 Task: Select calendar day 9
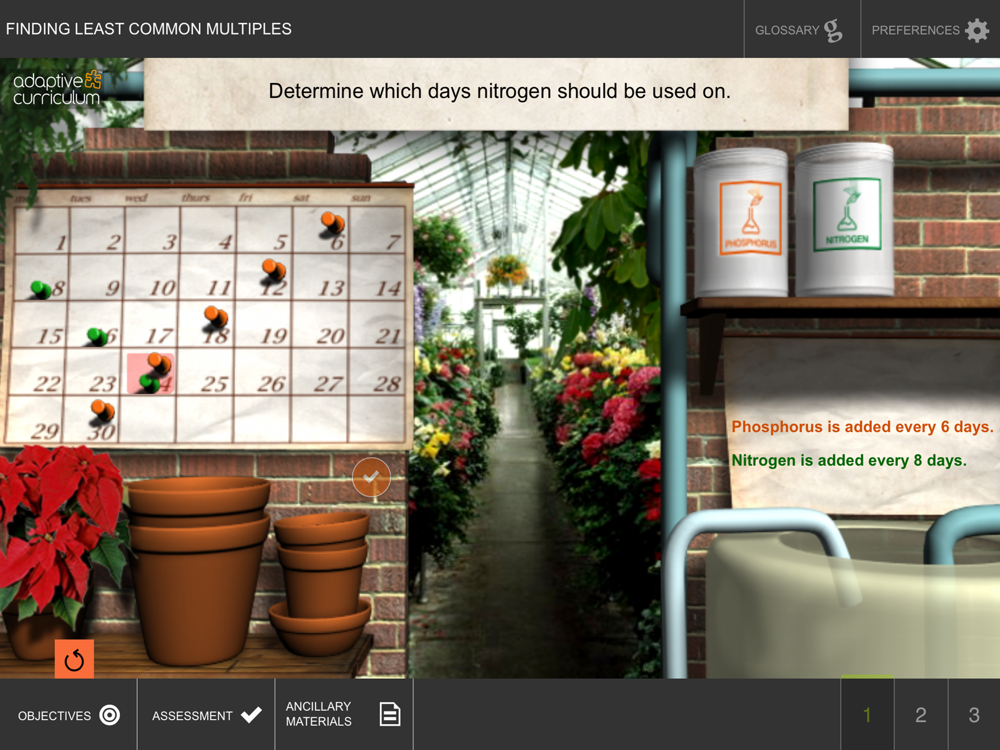tap(97, 277)
